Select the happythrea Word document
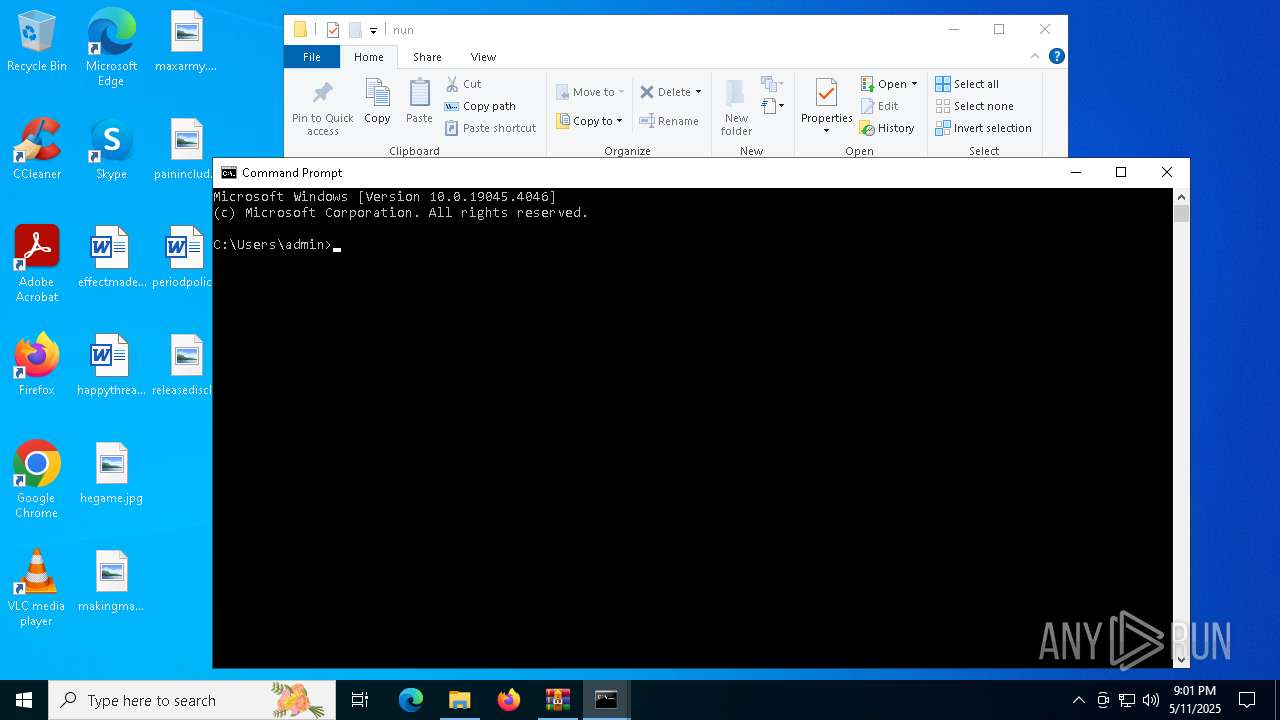The image size is (1280, 720). 111,366
